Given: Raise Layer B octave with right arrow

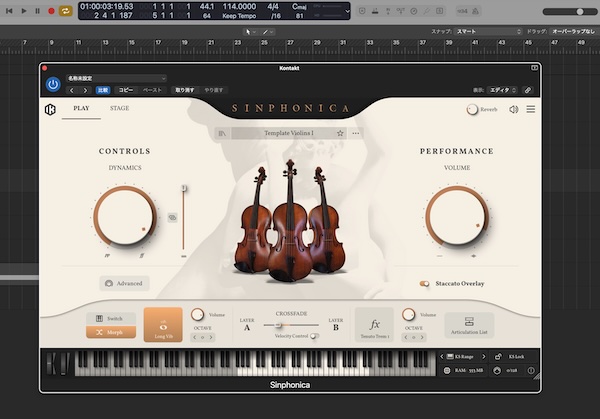Looking at the screenshot, I should point(422,337).
